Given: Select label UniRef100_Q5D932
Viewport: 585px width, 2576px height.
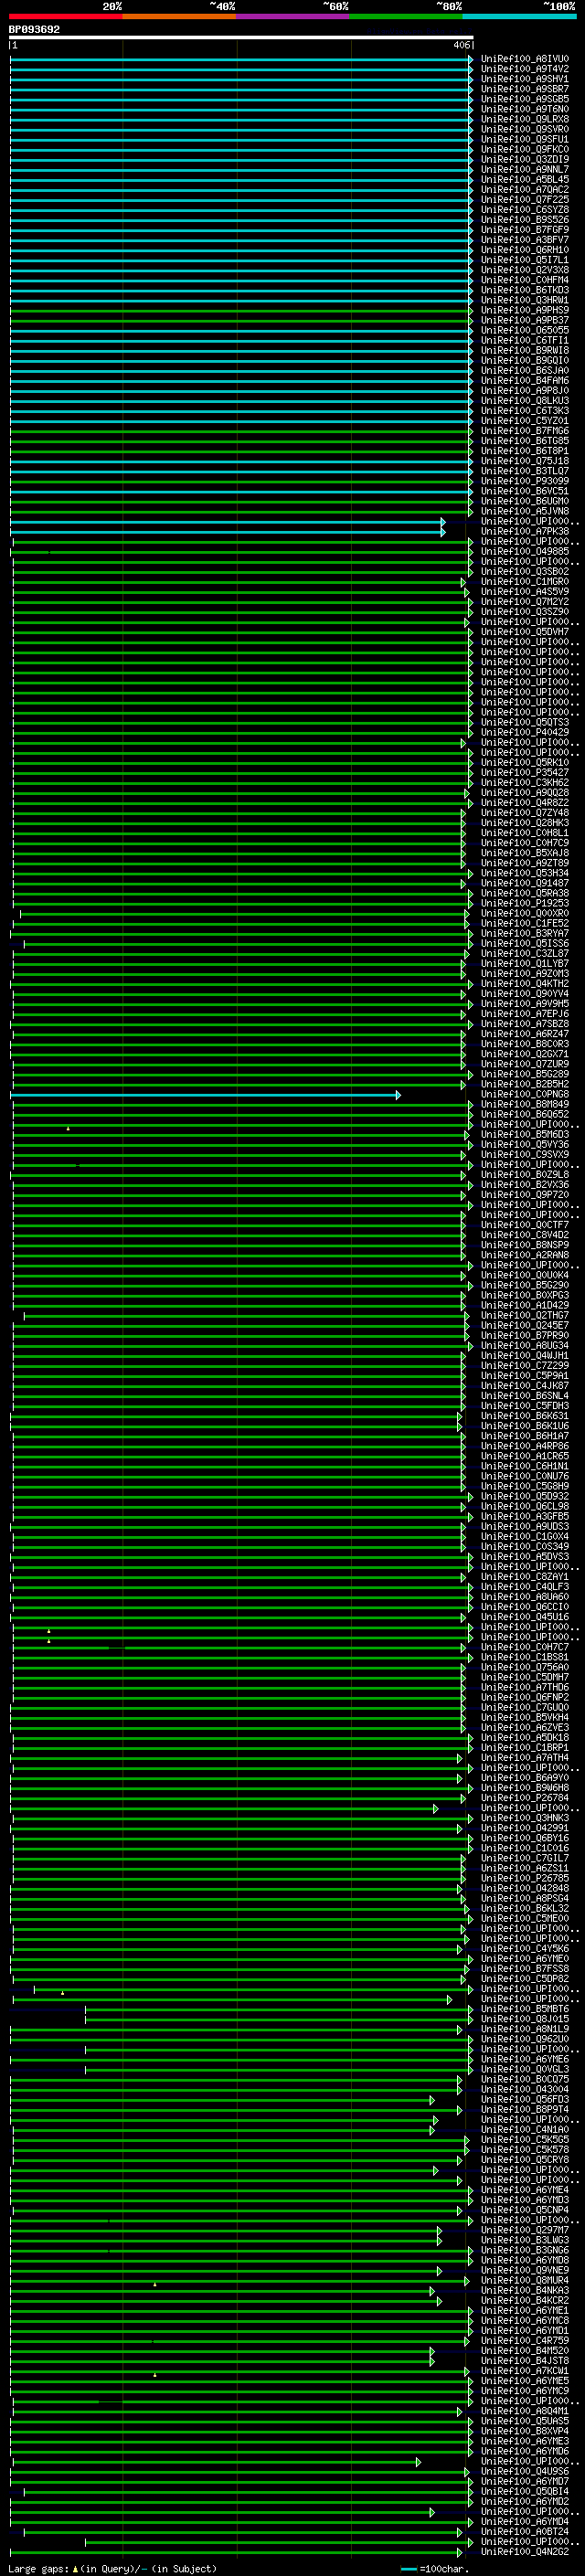Looking at the screenshot, I should [x=525, y=1497].
